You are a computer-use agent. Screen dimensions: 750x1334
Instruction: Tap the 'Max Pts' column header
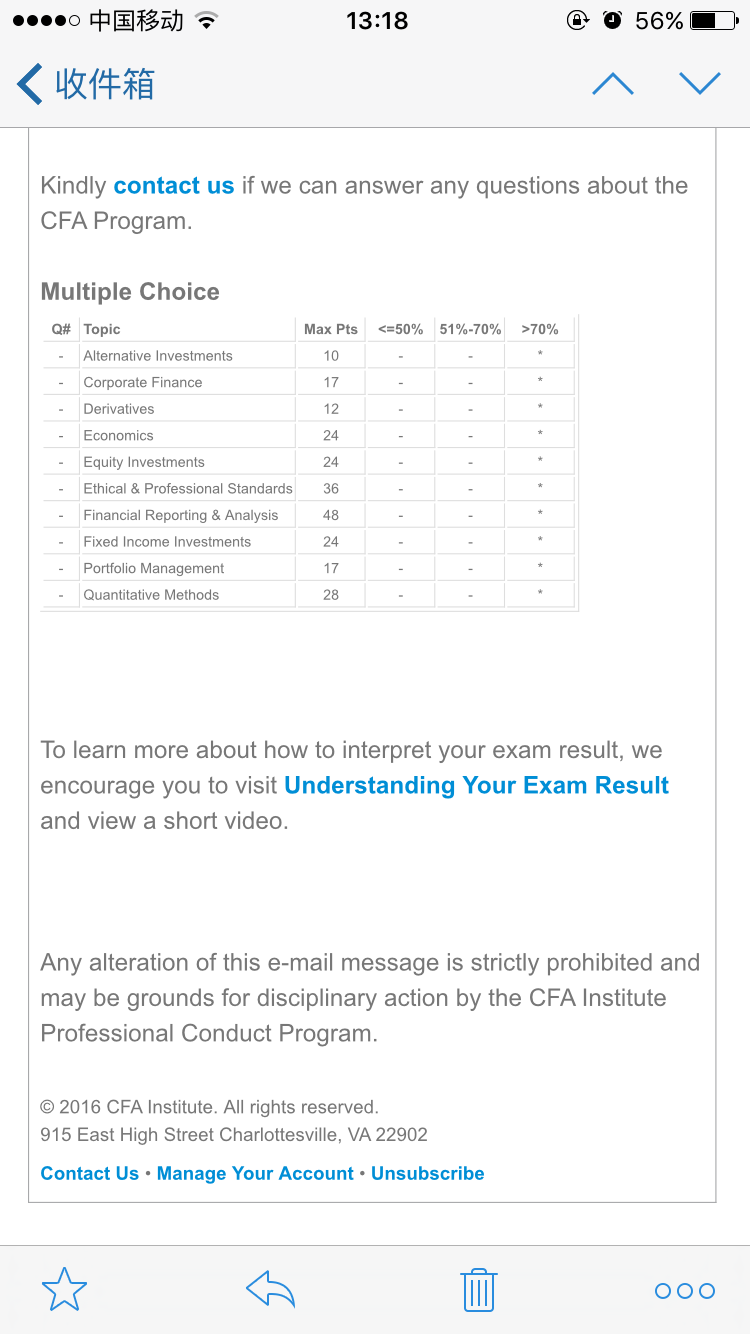click(x=331, y=329)
